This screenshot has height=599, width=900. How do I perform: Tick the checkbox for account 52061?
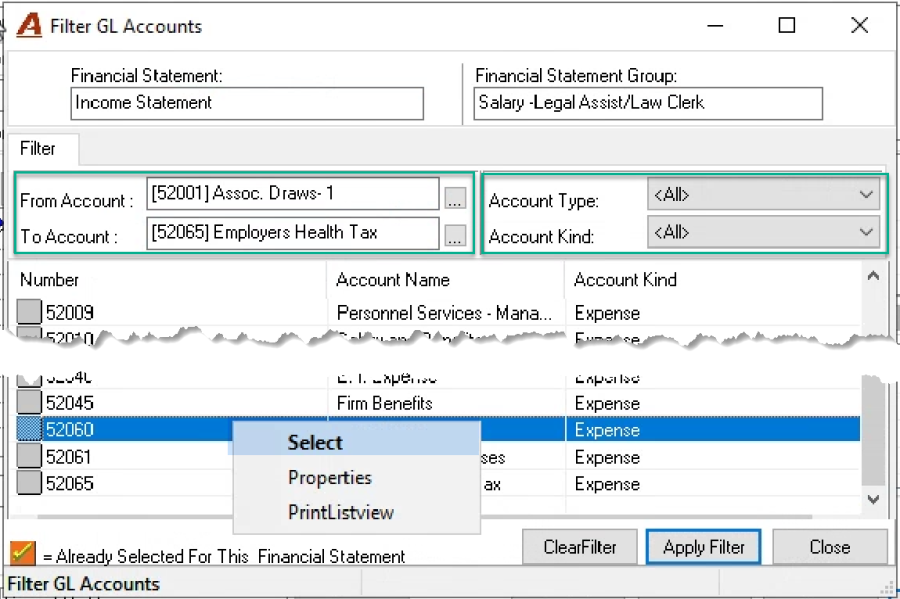tap(29, 456)
